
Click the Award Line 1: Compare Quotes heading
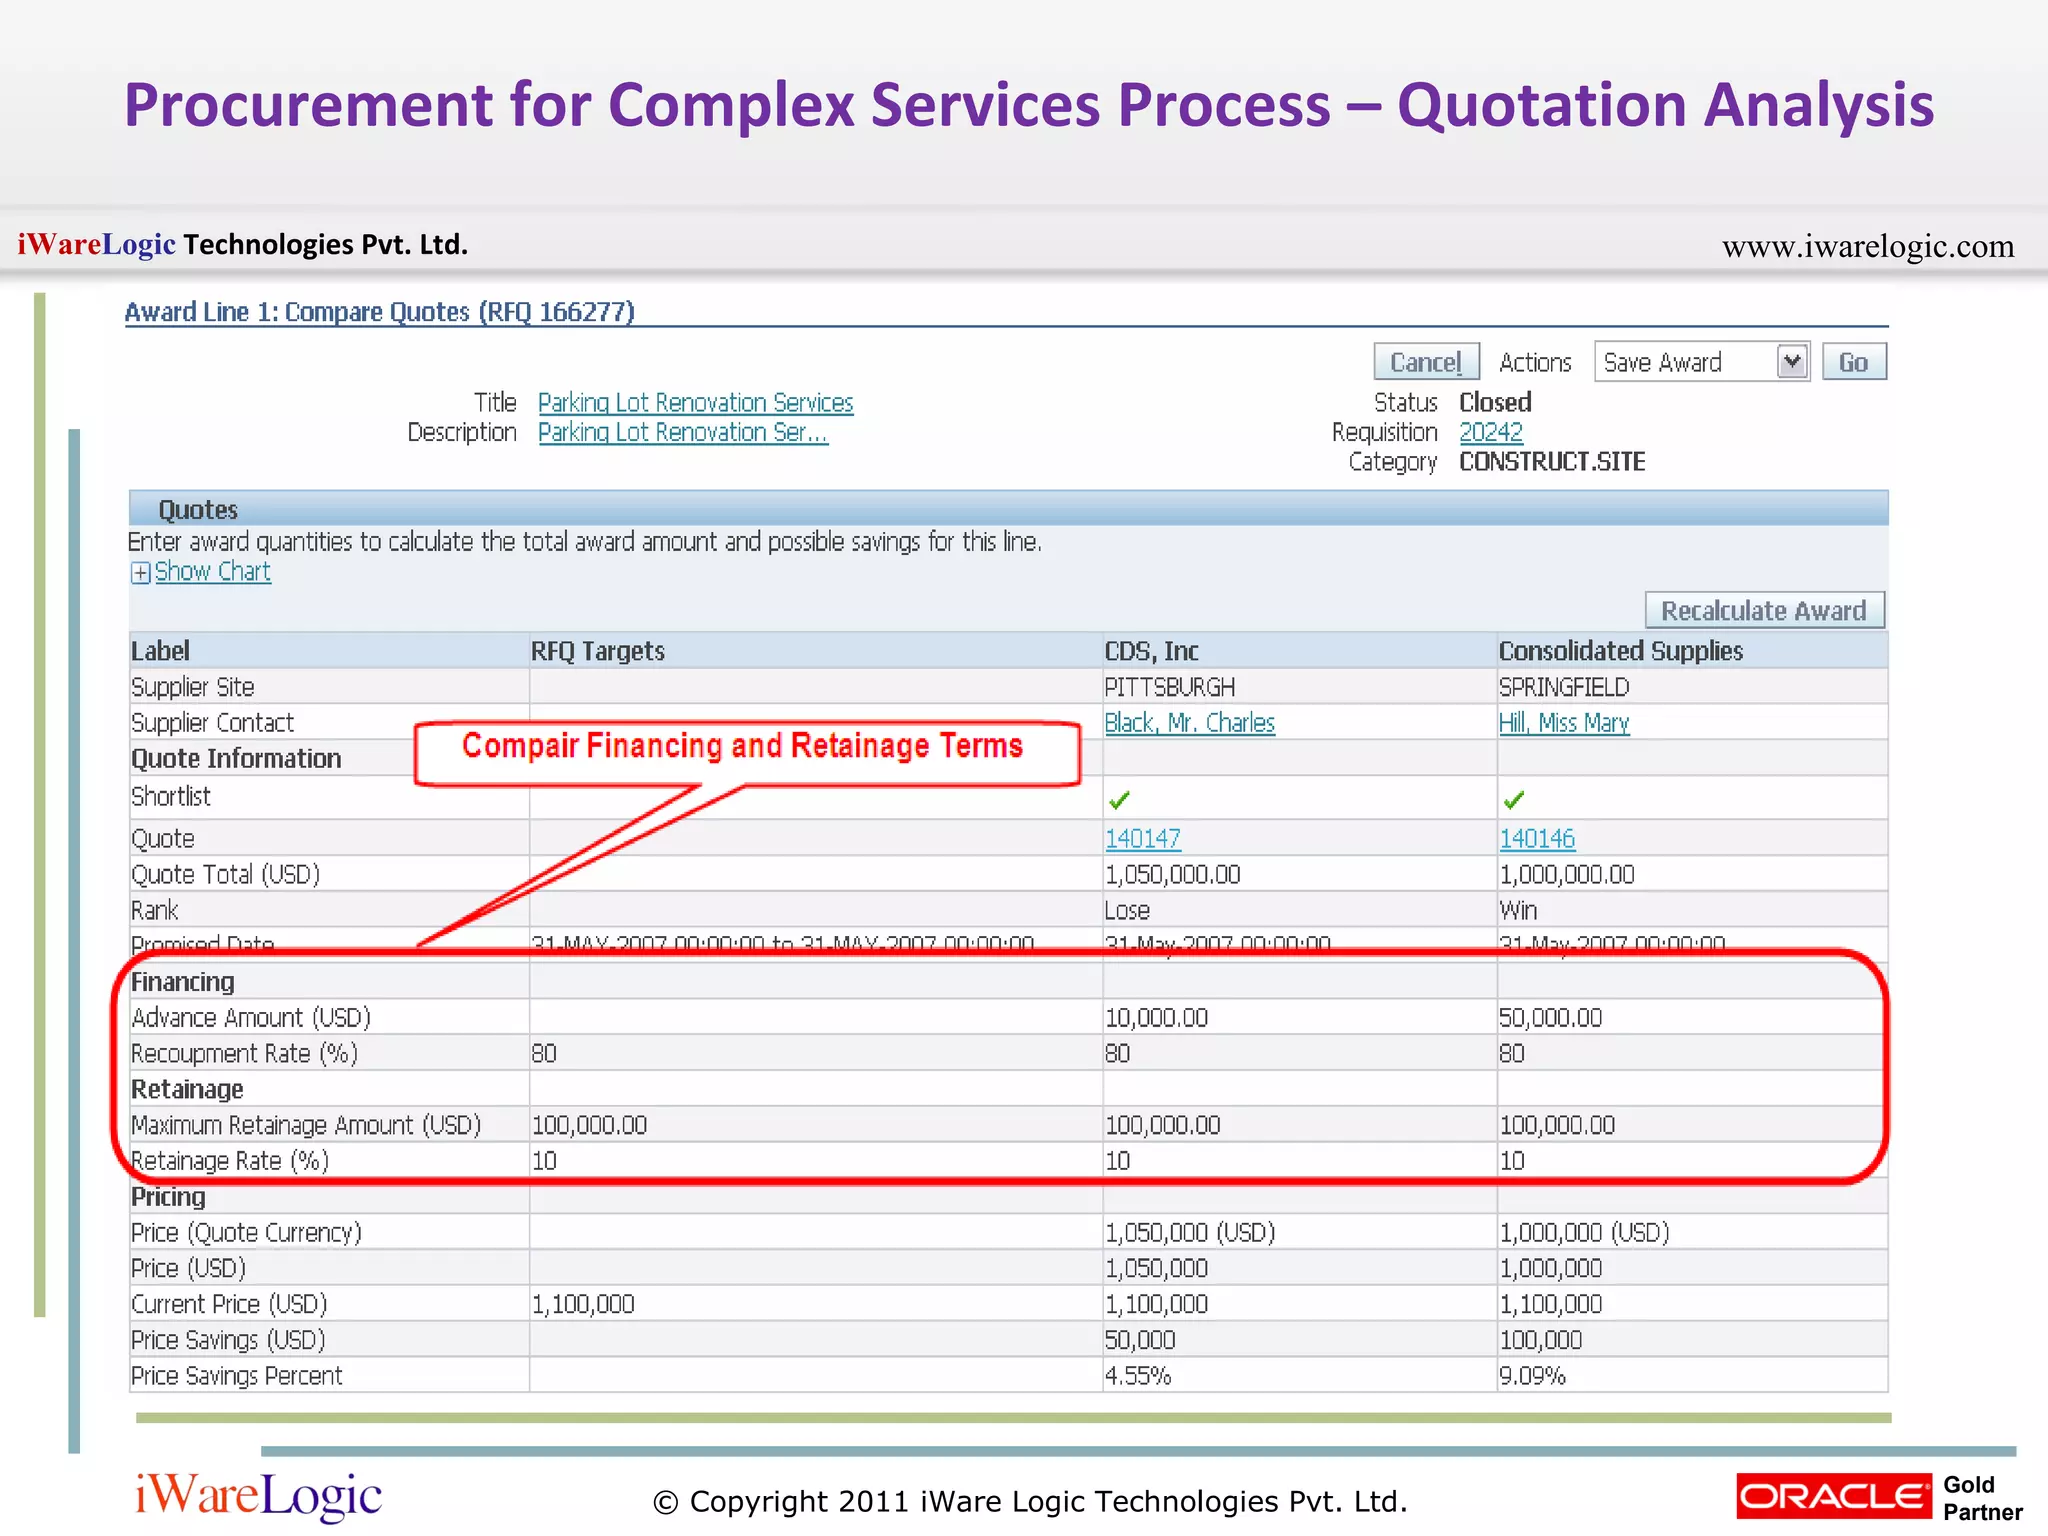[380, 312]
